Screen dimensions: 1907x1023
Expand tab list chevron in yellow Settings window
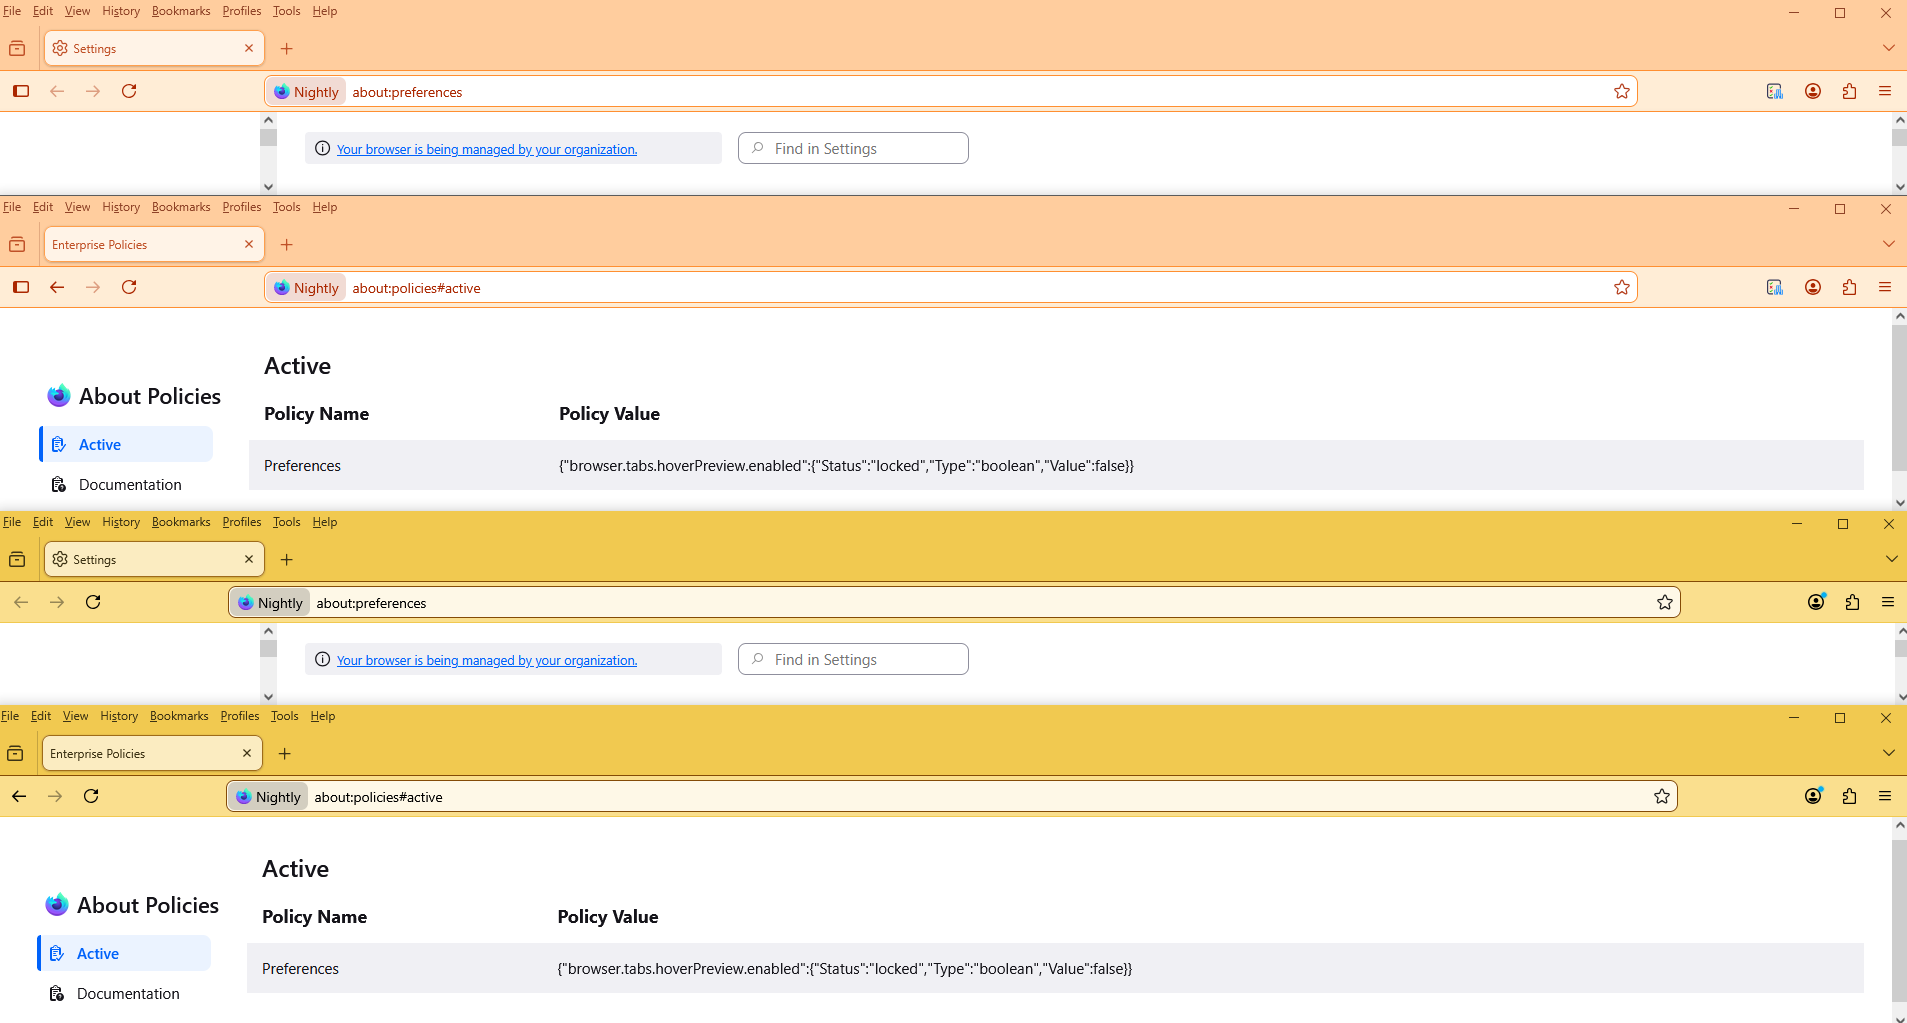click(1890, 559)
